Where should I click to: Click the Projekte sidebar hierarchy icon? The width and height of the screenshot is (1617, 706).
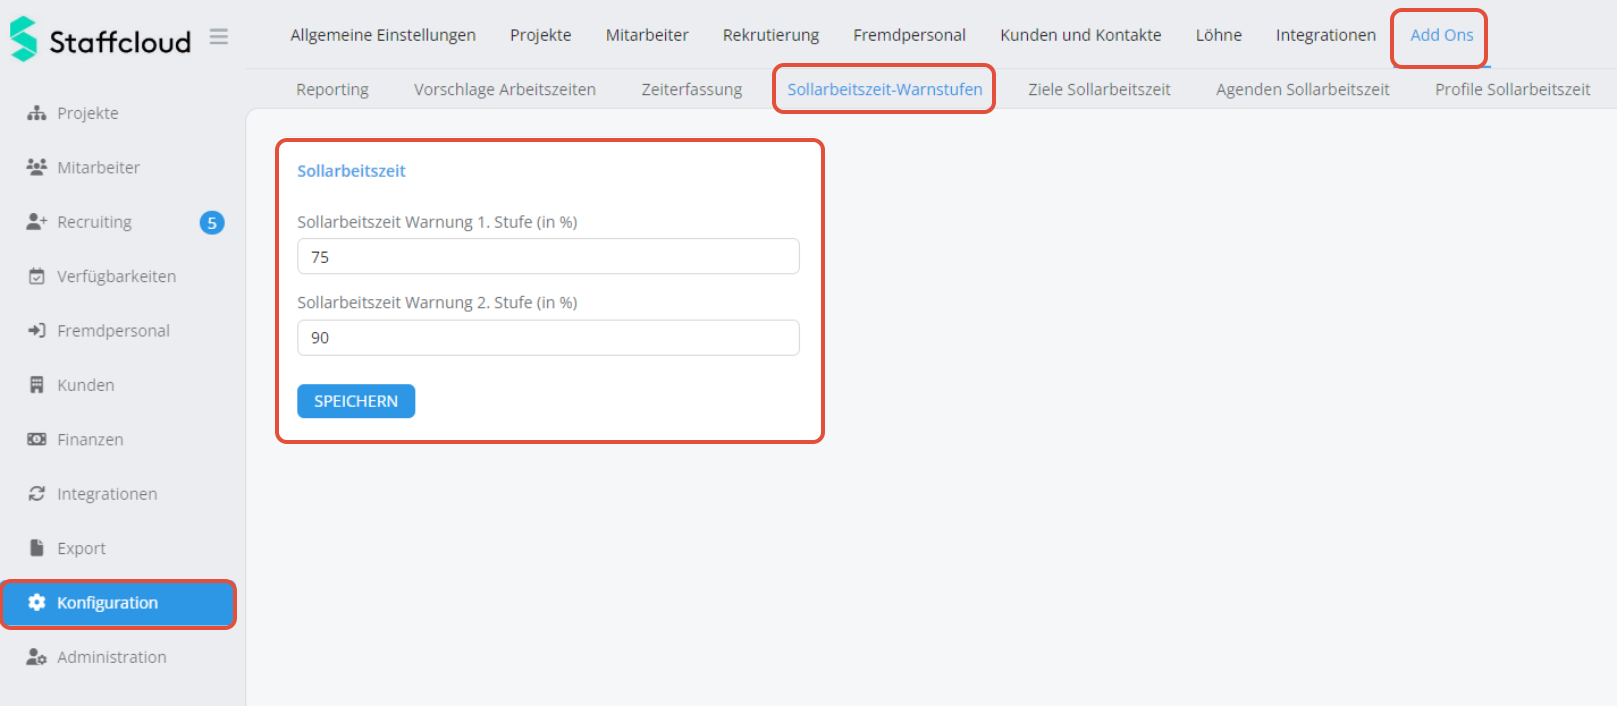pos(37,113)
